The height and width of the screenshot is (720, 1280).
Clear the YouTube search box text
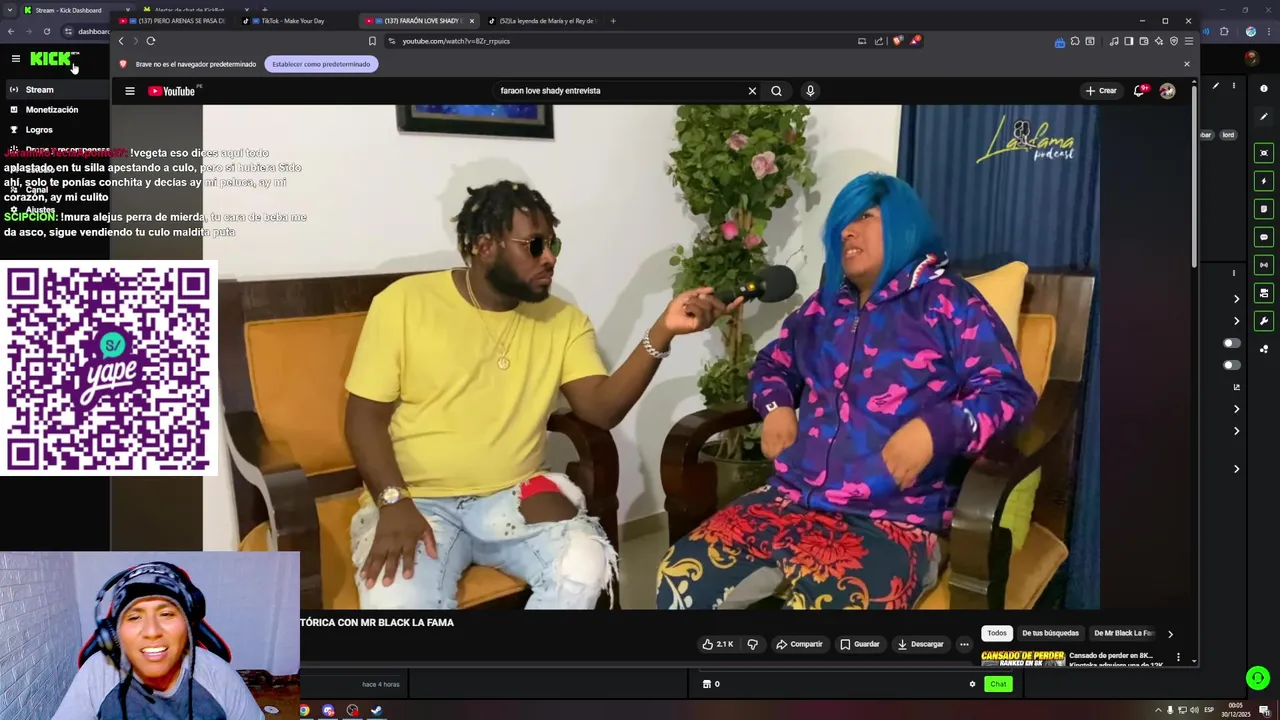coord(752,91)
